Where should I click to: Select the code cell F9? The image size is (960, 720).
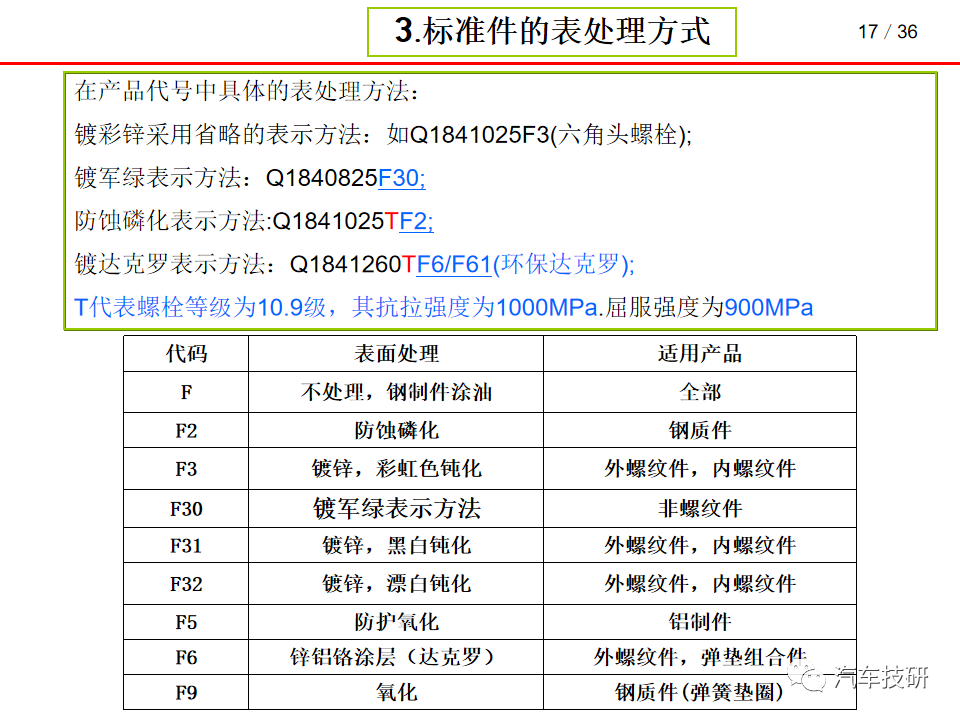pyautogui.click(x=186, y=692)
